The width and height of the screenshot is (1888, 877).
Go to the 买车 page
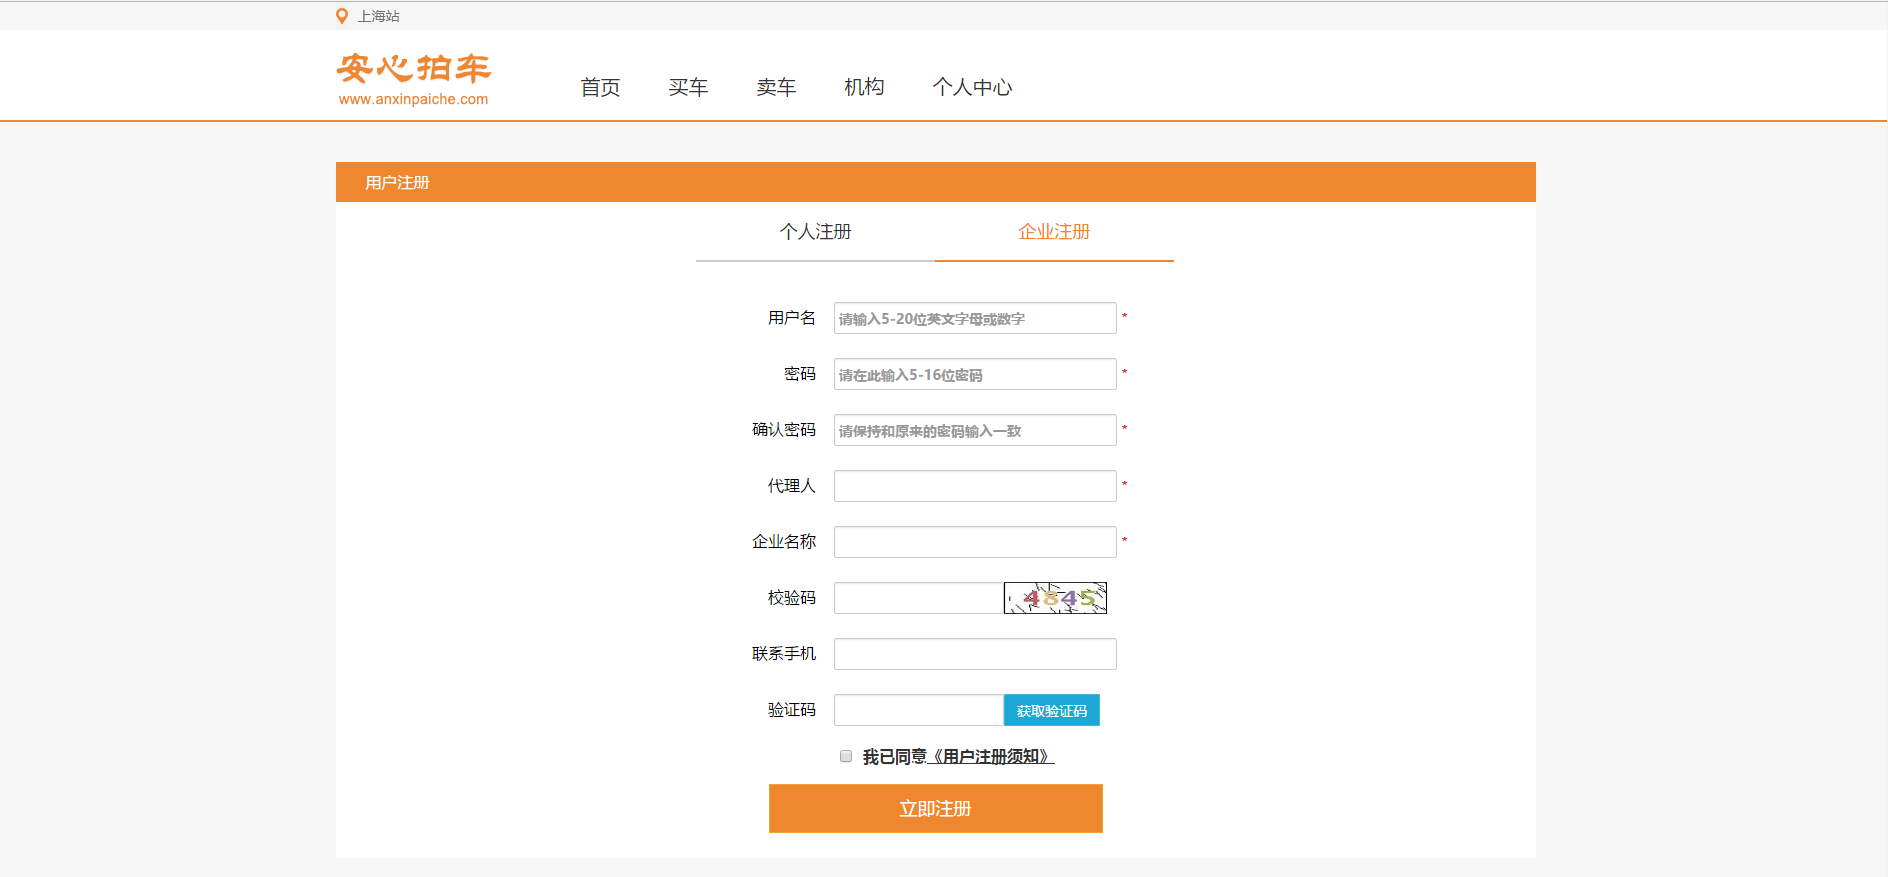click(688, 88)
